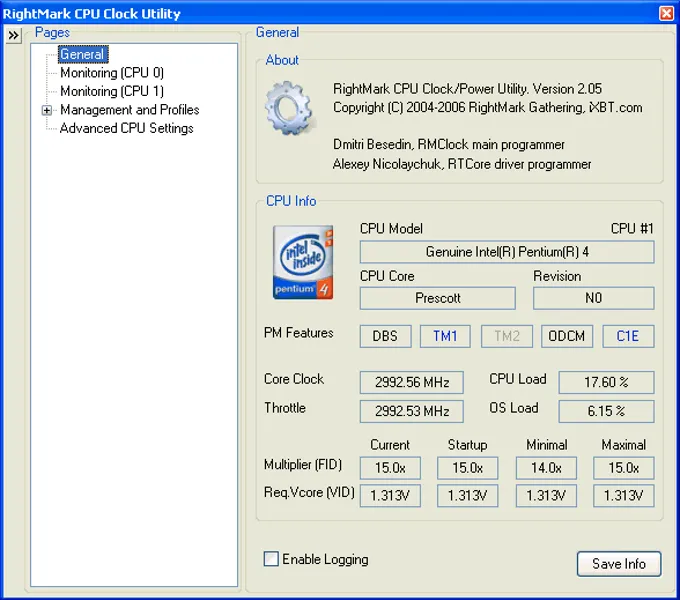Click the Copyright RightMark Gathering iXBT.com line

(x=487, y=108)
